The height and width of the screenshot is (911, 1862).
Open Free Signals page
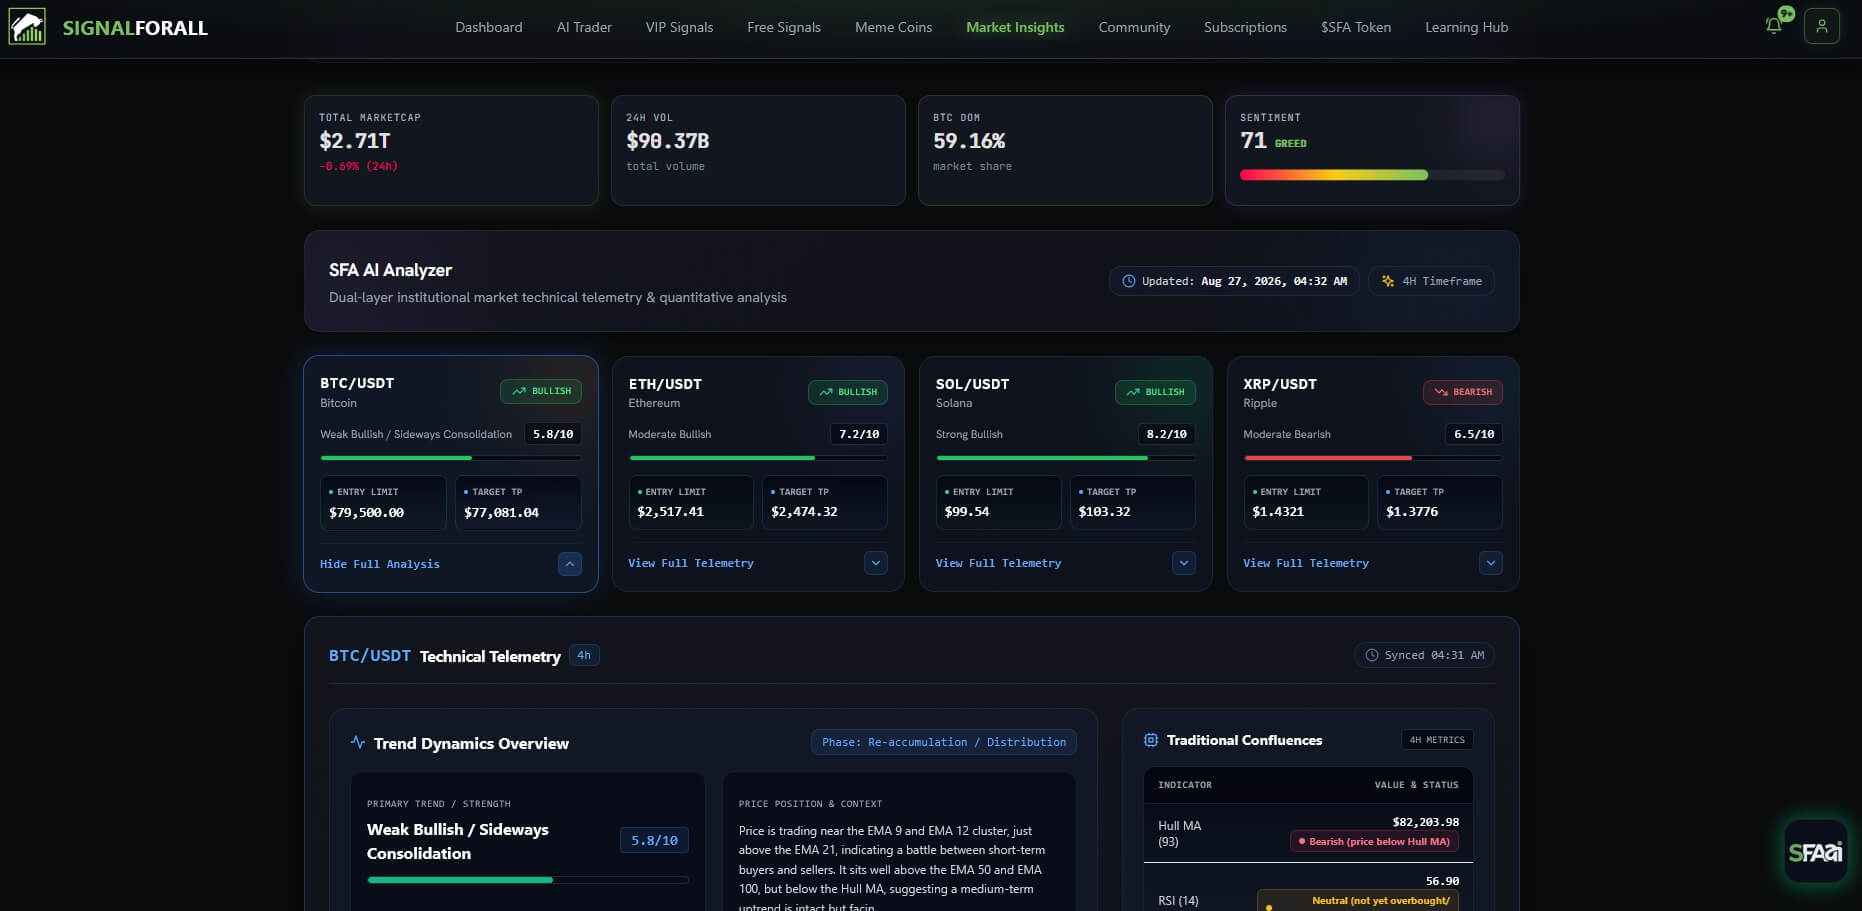(x=784, y=27)
